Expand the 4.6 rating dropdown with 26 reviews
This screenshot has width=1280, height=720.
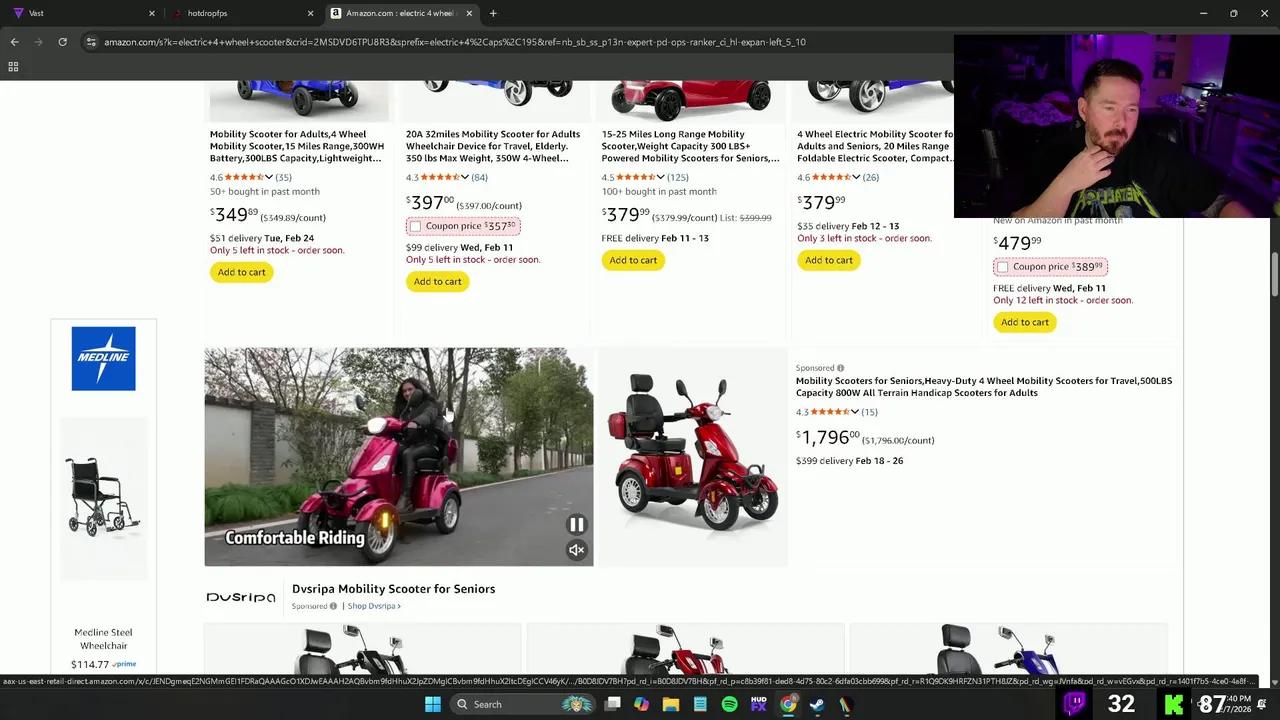click(x=855, y=177)
